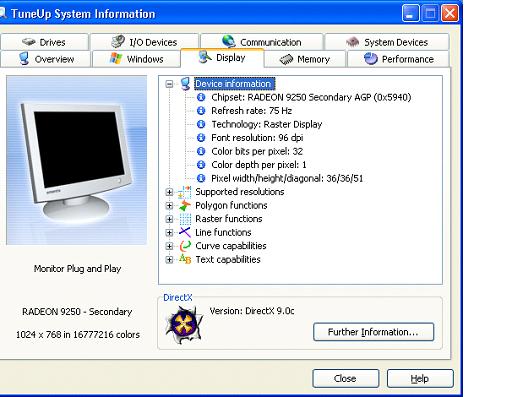This screenshot has width=512, height=397.
Task: Click info icon beside Pixel width/height/diagonal
Action: click(x=201, y=178)
